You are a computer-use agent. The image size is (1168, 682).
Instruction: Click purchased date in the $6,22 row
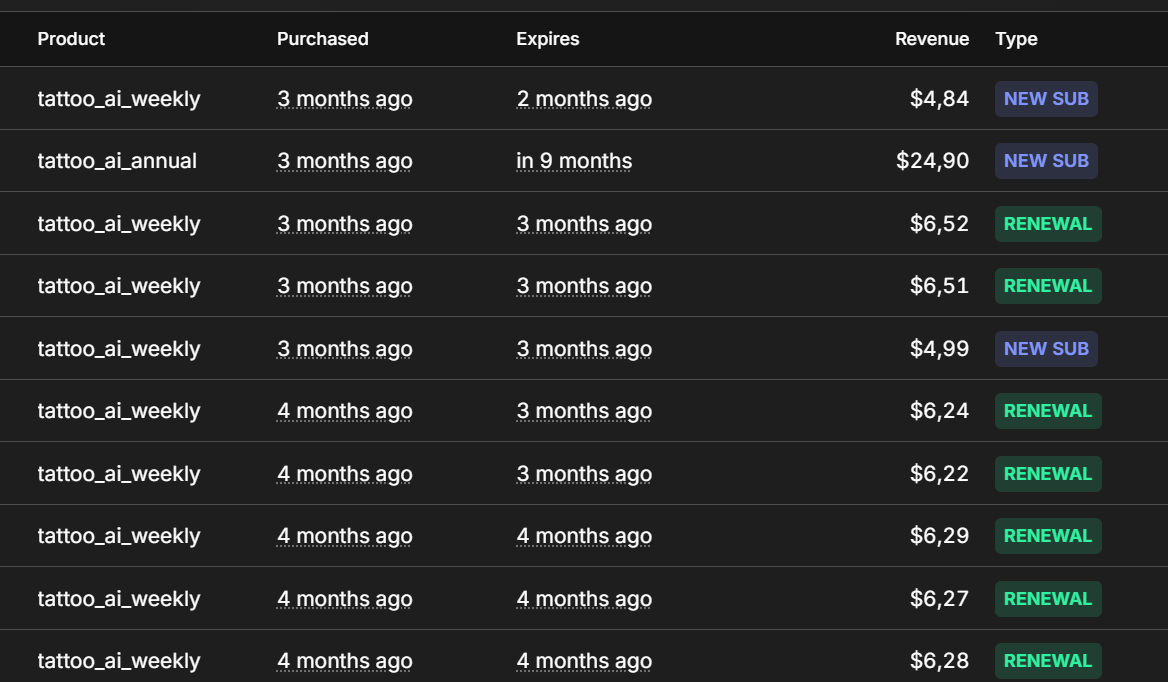(x=344, y=474)
